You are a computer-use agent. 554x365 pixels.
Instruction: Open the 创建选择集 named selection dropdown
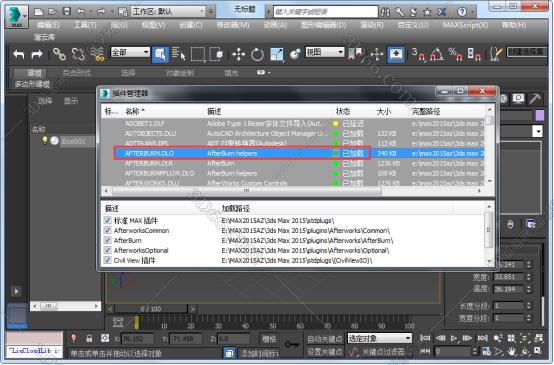pyautogui.click(x=526, y=52)
